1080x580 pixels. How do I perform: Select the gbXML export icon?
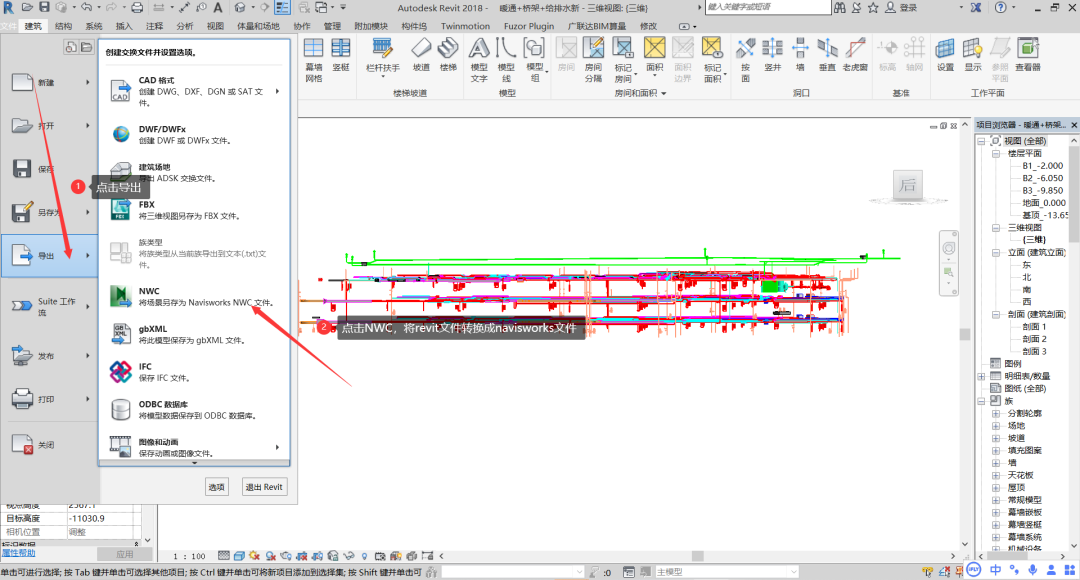[x=121, y=334]
